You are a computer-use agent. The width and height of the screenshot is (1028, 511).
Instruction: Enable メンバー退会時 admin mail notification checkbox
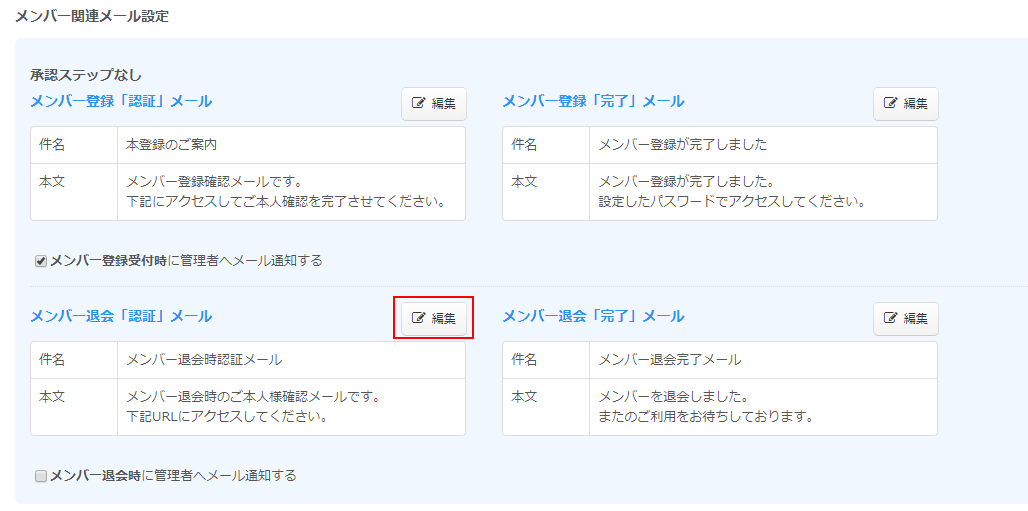[x=41, y=476]
